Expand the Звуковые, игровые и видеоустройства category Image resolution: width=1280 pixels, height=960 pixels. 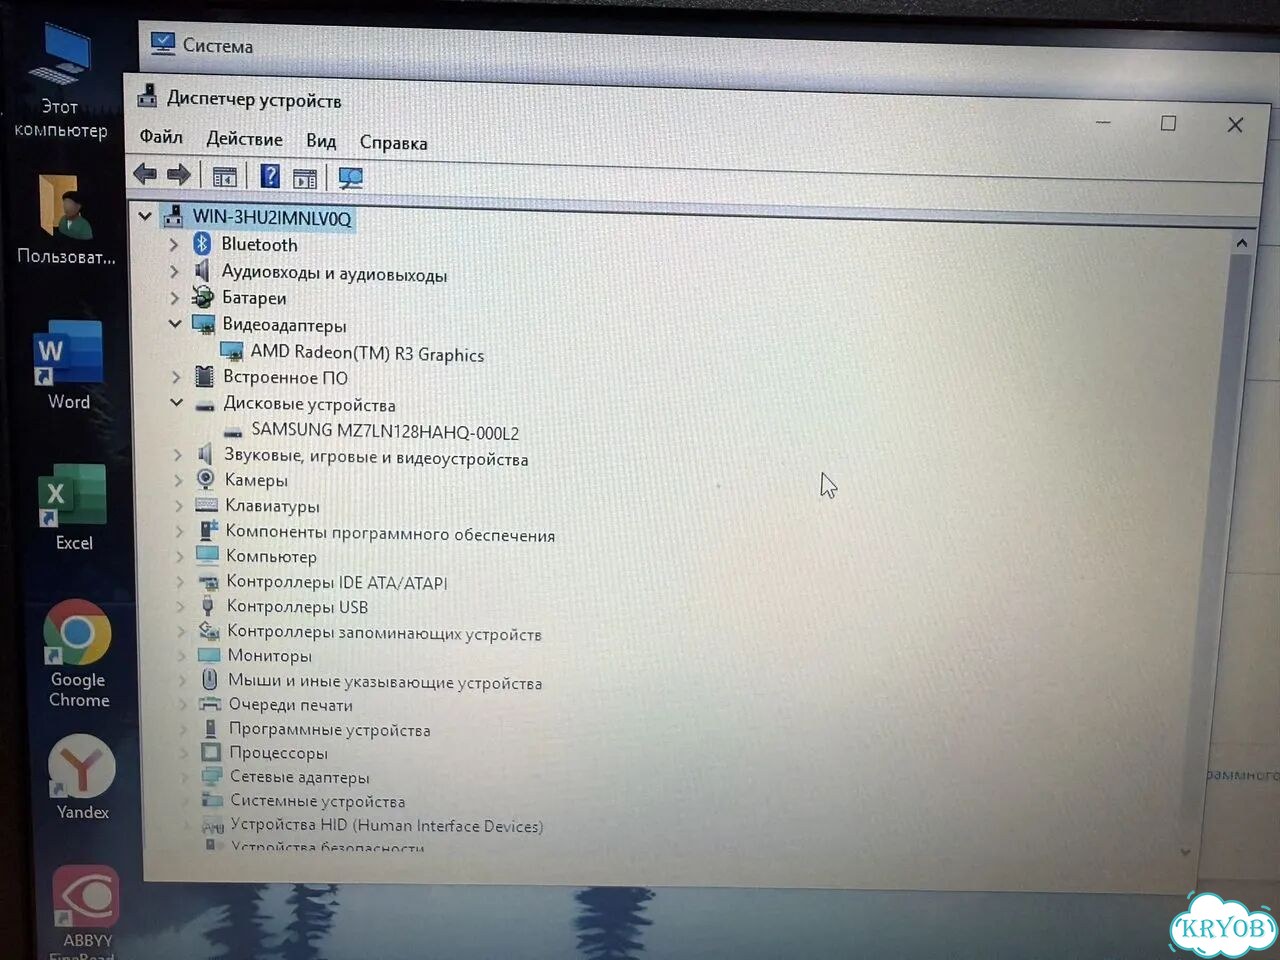(178, 454)
